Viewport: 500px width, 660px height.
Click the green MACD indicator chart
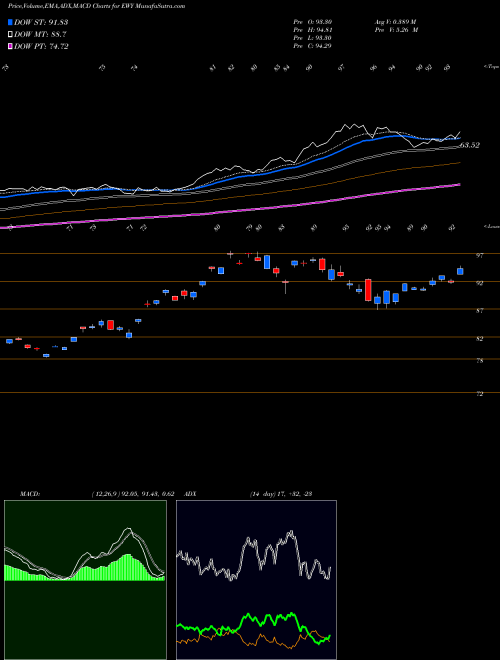pyautogui.click(x=85, y=580)
